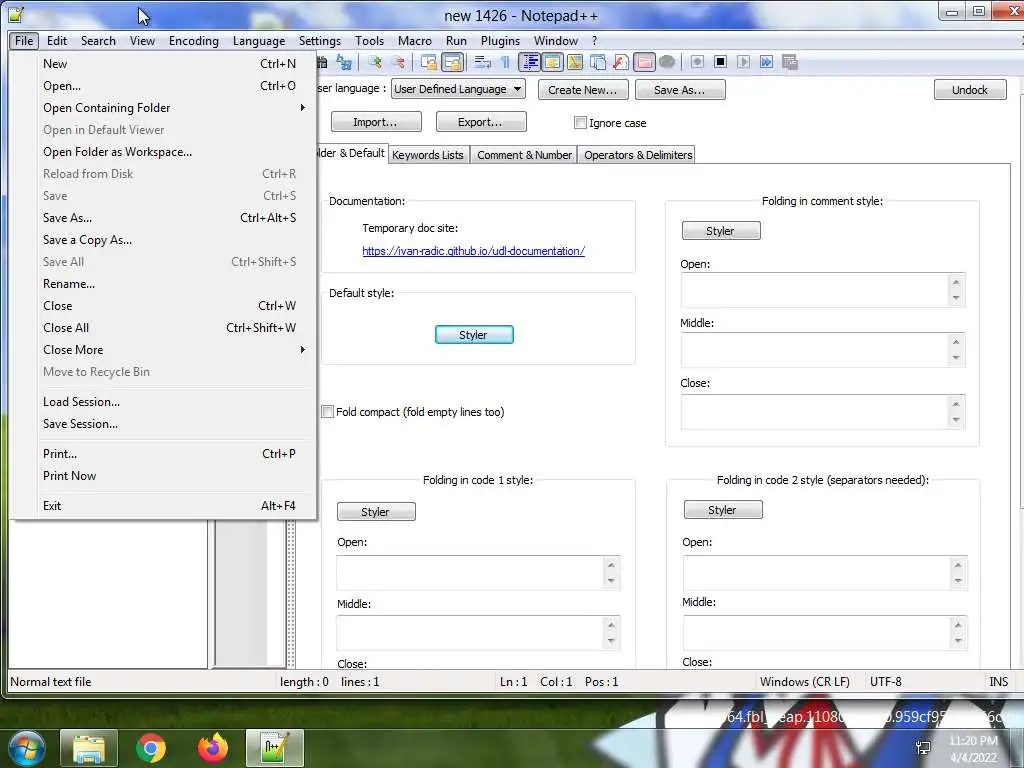
Task: Check Fold compact (fold empty lines too)
Action: tap(328, 411)
